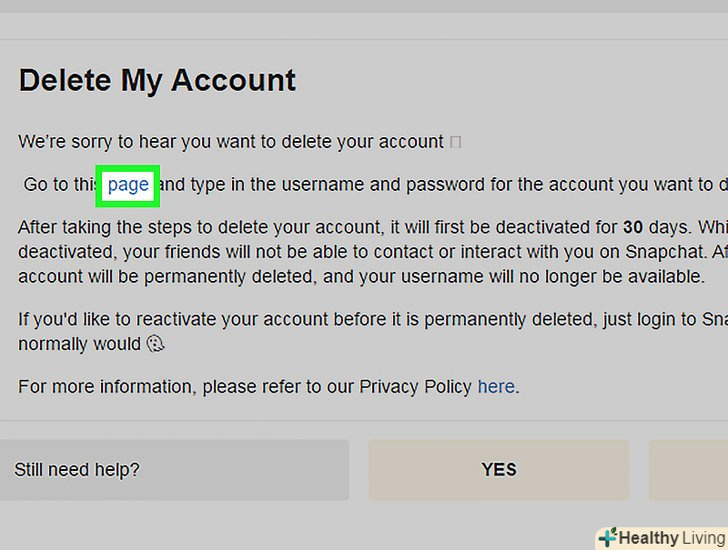Click the "Still need help?" label

tap(77, 469)
